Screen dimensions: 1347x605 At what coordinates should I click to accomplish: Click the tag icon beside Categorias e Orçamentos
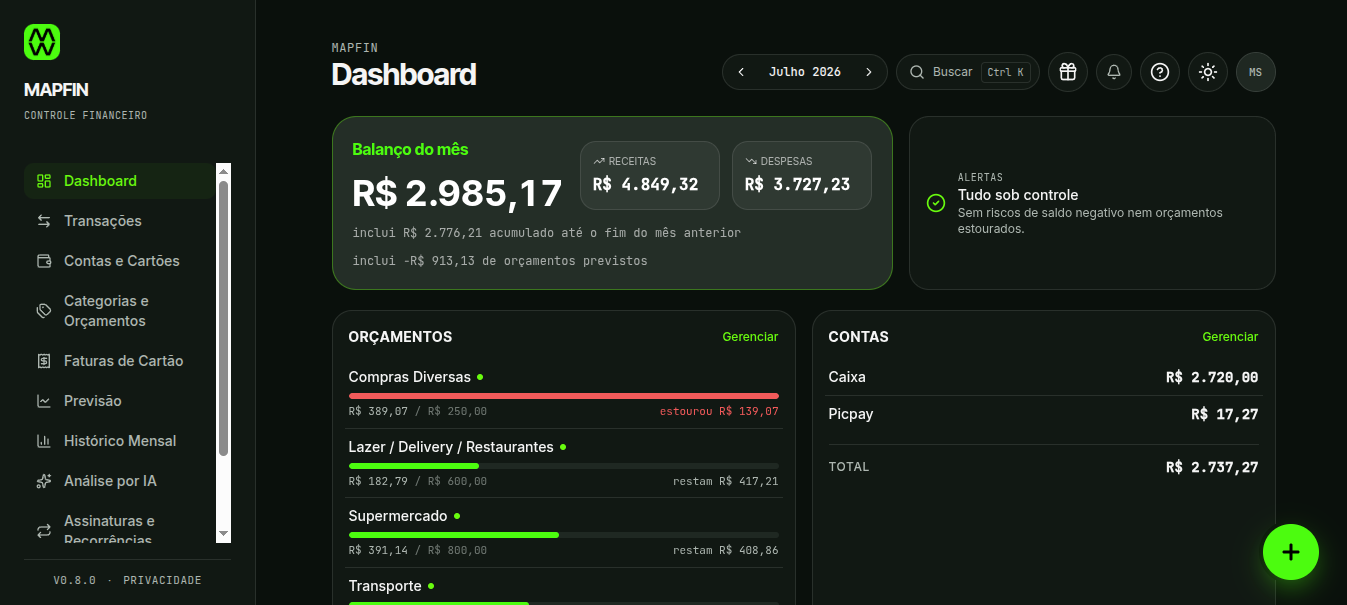point(44,311)
